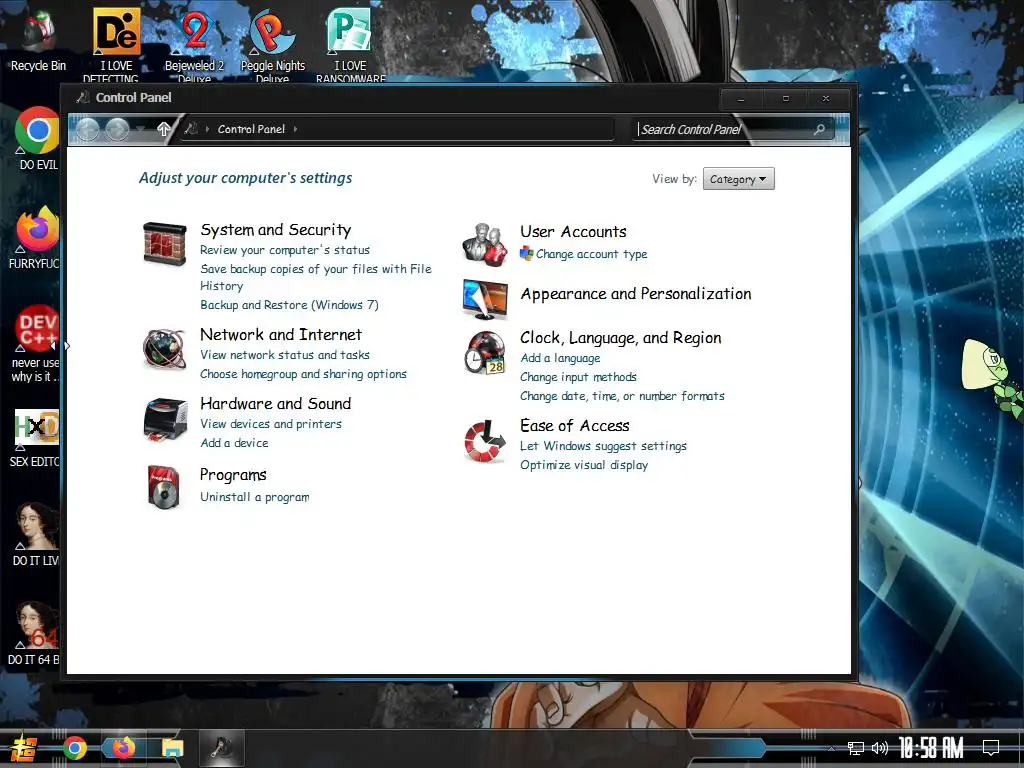Click the Clock, Language, and Region icon
1024x768 pixels.
pos(485,353)
